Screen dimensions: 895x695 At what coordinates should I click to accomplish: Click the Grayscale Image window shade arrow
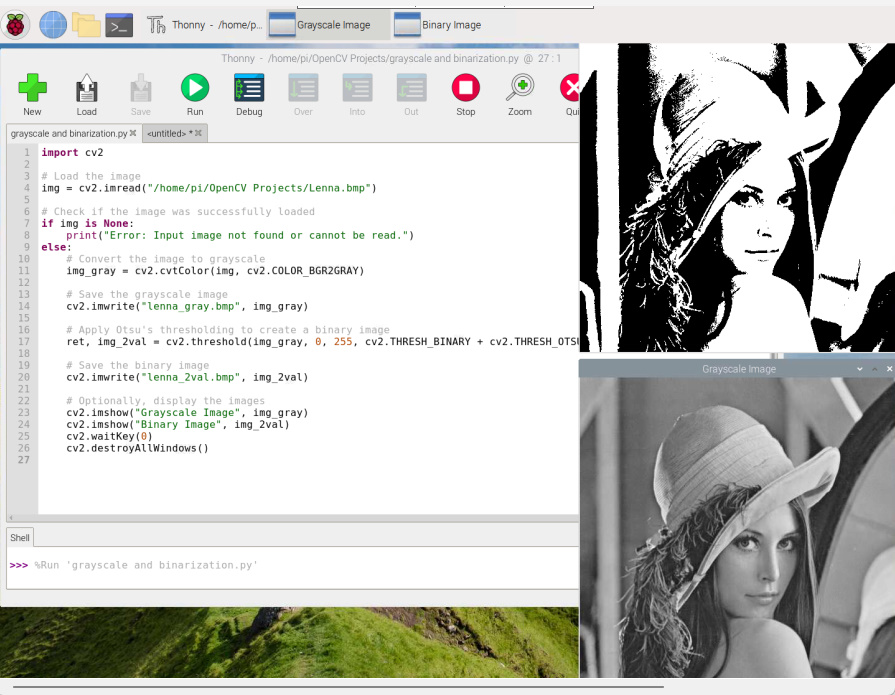point(860,369)
